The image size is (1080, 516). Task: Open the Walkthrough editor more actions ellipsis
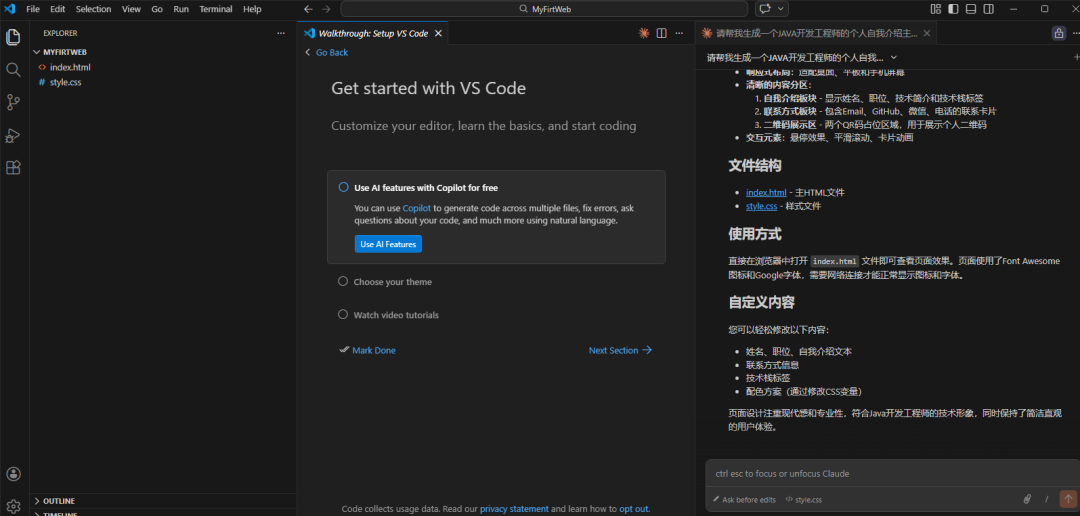[x=679, y=33]
